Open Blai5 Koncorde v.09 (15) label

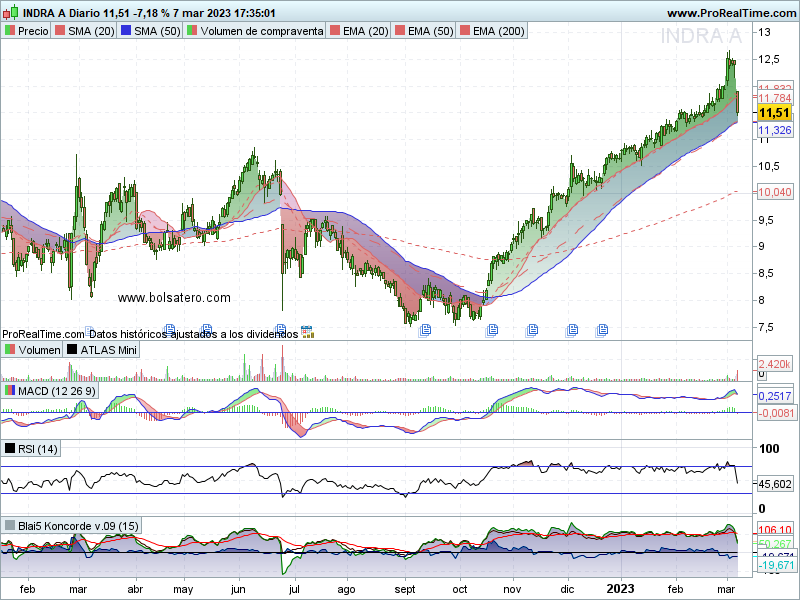tap(71, 526)
